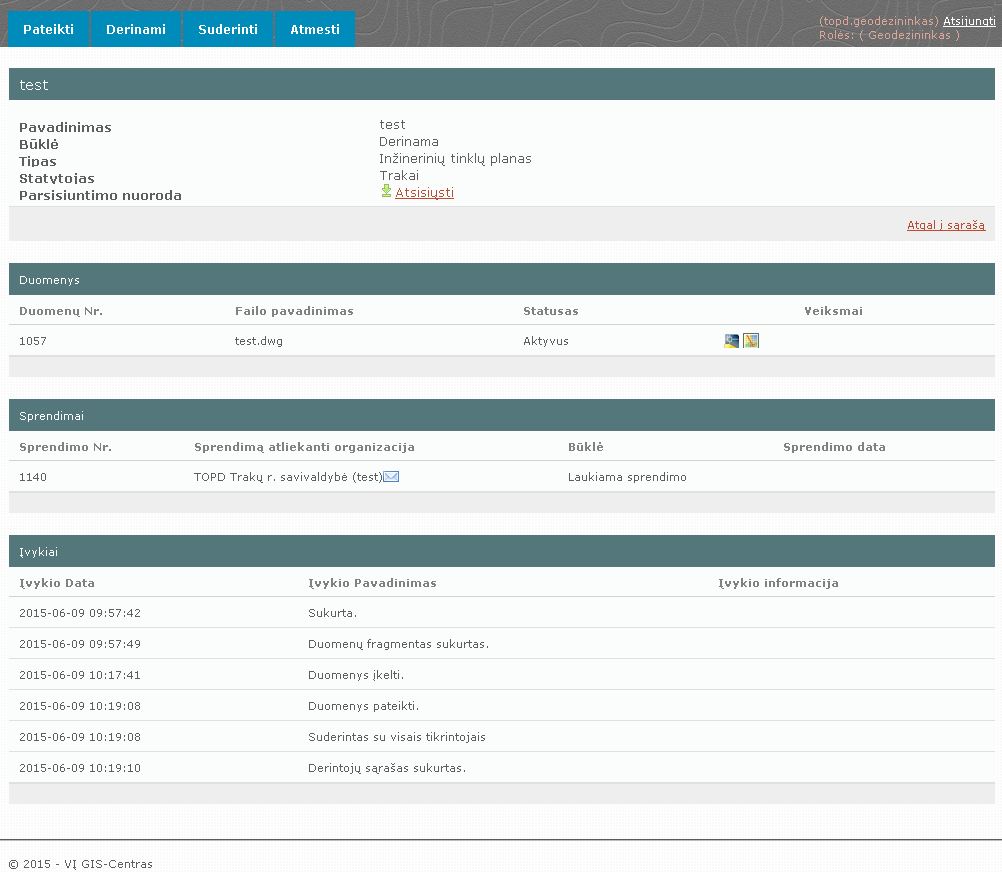Open the Pateikti tab

(x=49, y=29)
